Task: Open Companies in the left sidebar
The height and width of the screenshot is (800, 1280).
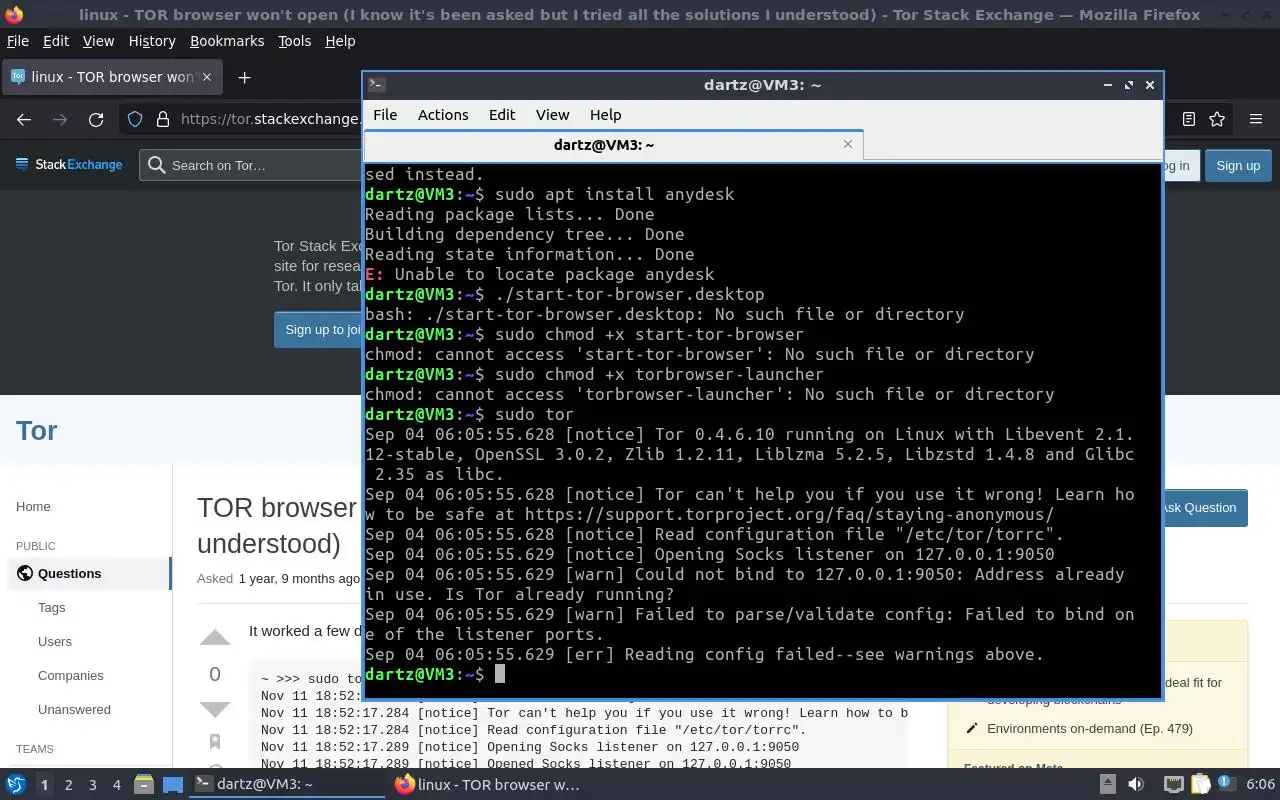Action: 71,675
